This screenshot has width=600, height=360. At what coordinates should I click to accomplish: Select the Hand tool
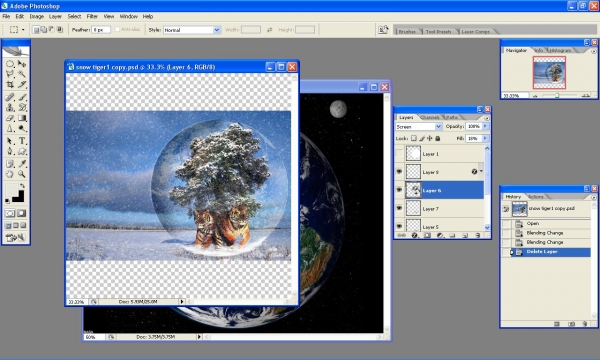[10, 174]
